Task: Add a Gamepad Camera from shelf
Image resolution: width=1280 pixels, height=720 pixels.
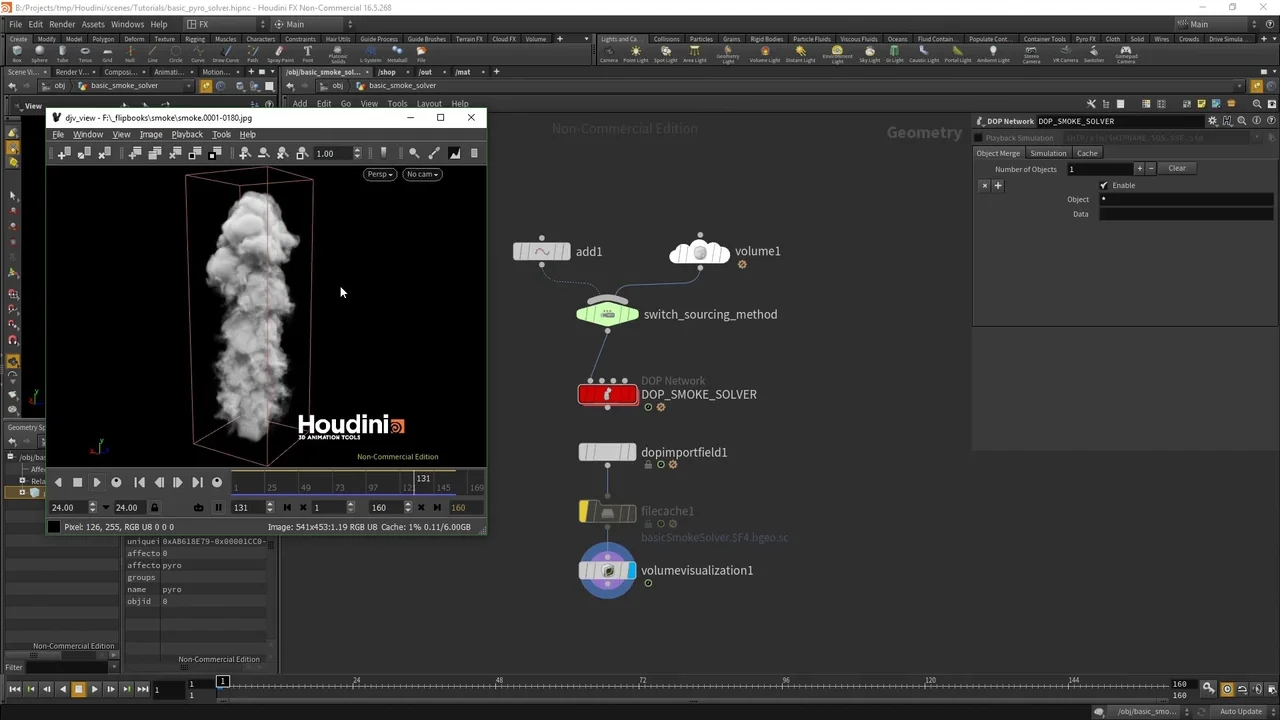Action: pyautogui.click(x=1126, y=54)
